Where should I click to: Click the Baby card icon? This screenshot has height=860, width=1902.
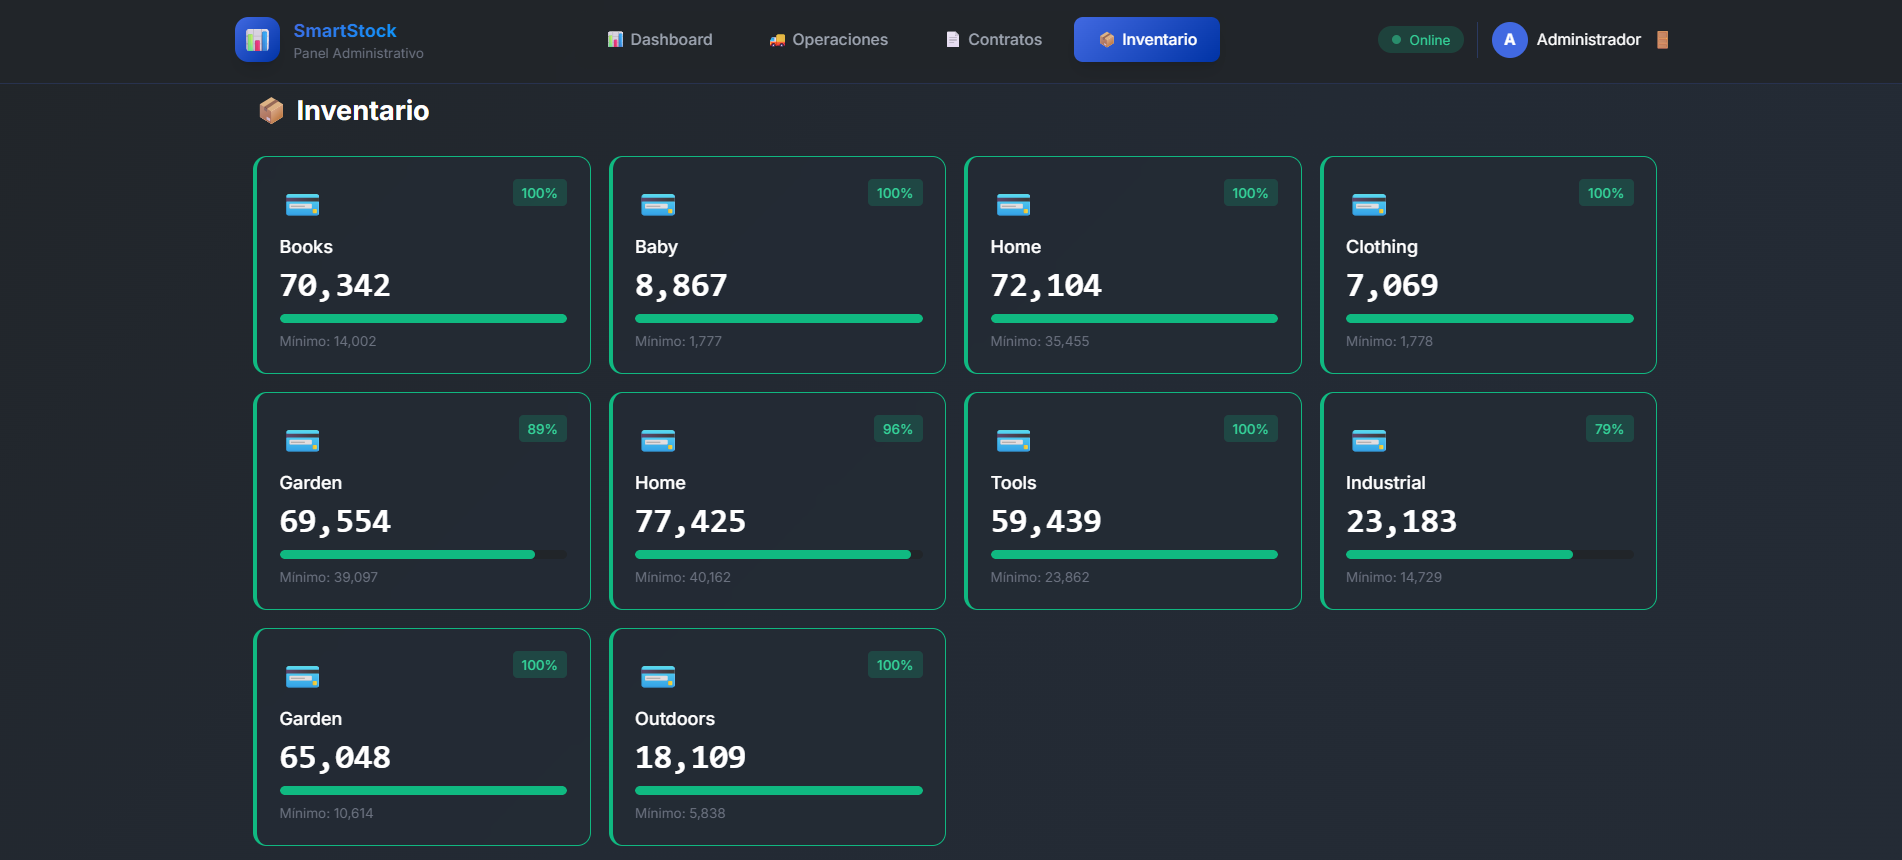[658, 205]
